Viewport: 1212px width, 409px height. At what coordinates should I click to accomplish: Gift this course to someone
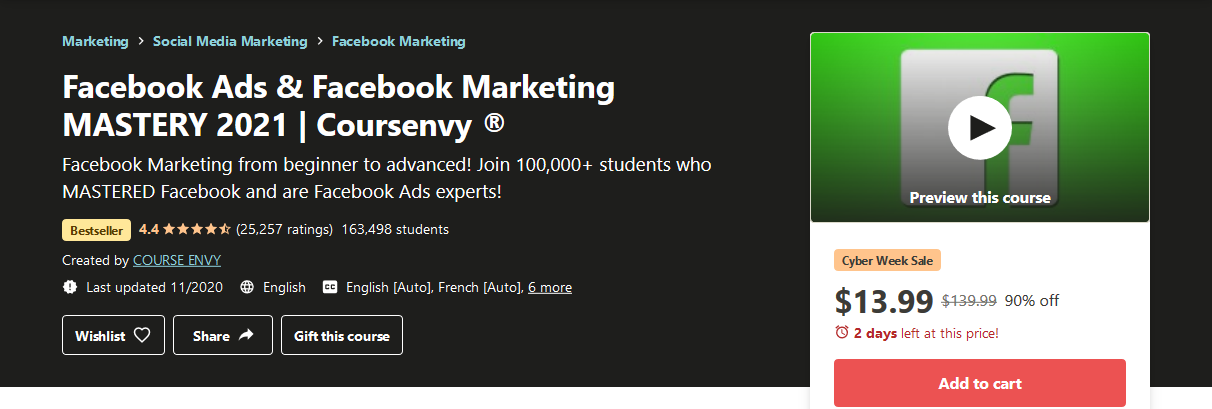pyautogui.click(x=342, y=335)
